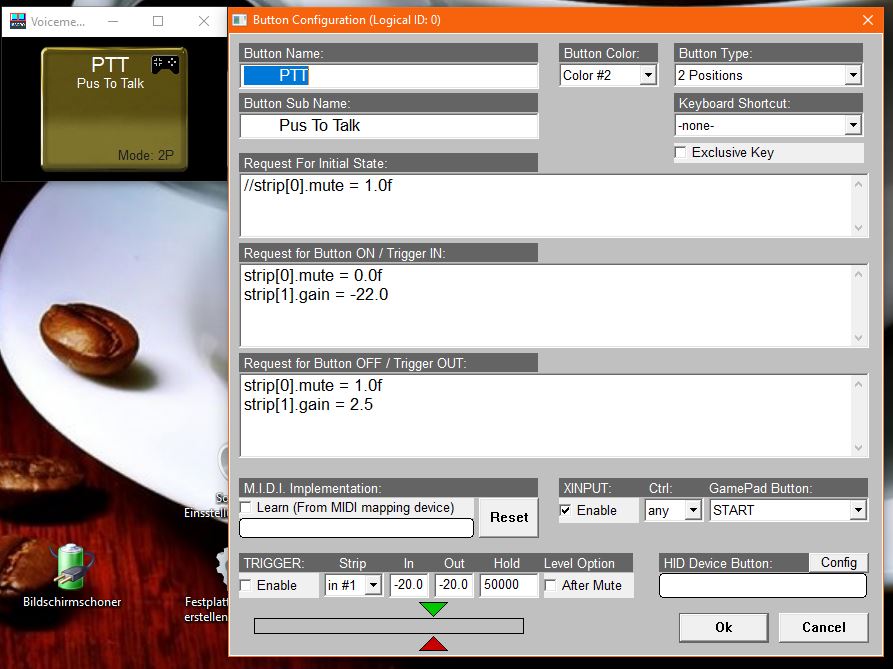The height and width of the screenshot is (669, 893).
Task: Click the PTT macro button in Voicemeeter window
Action: pyautogui.click(x=114, y=109)
